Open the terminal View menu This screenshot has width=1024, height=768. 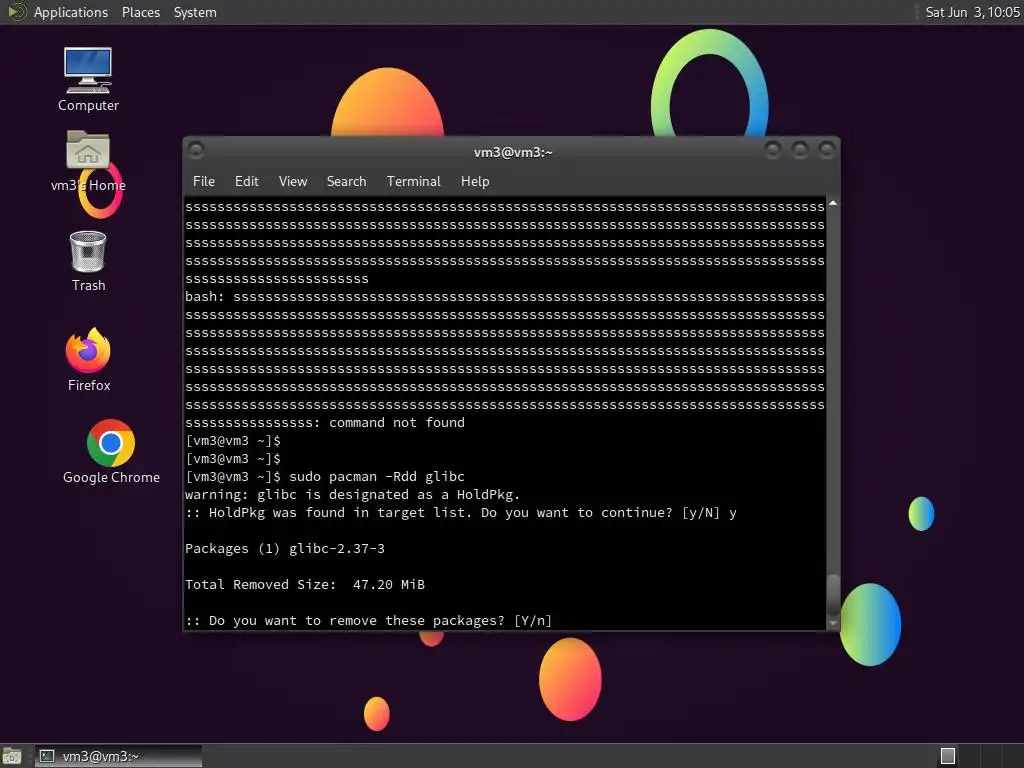point(293,182)
